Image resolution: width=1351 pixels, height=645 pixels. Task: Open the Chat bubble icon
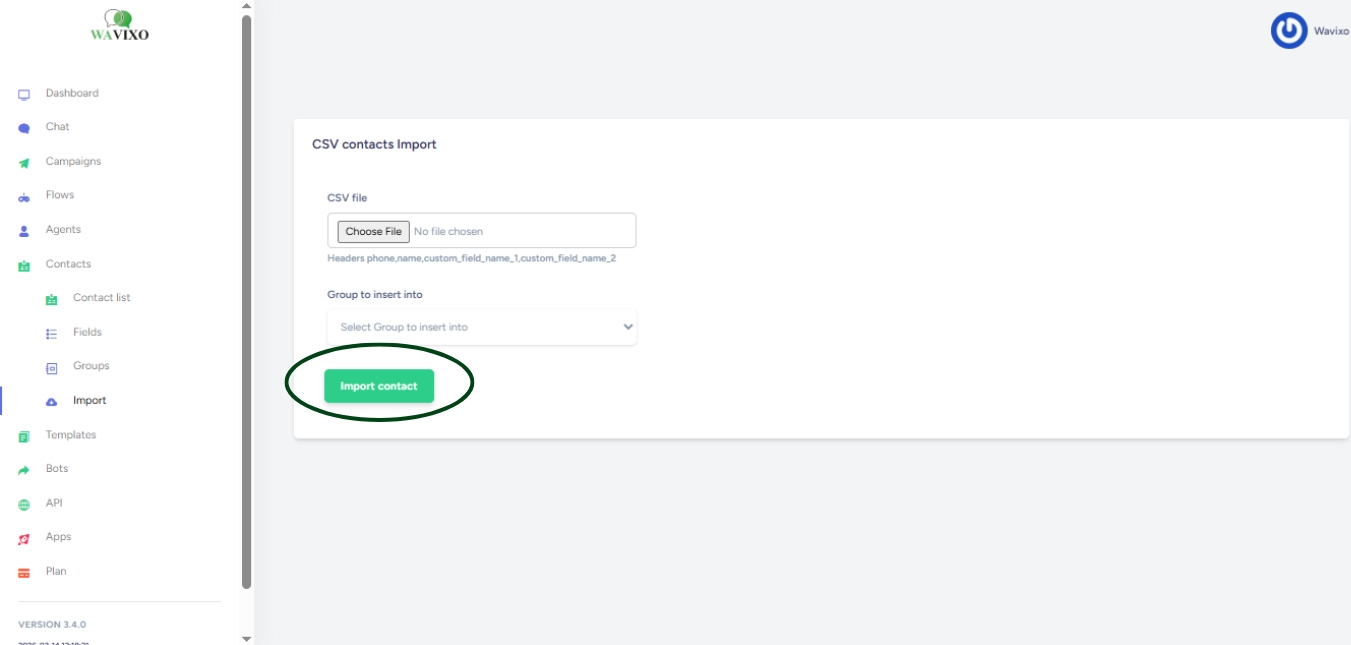(24, 128)
